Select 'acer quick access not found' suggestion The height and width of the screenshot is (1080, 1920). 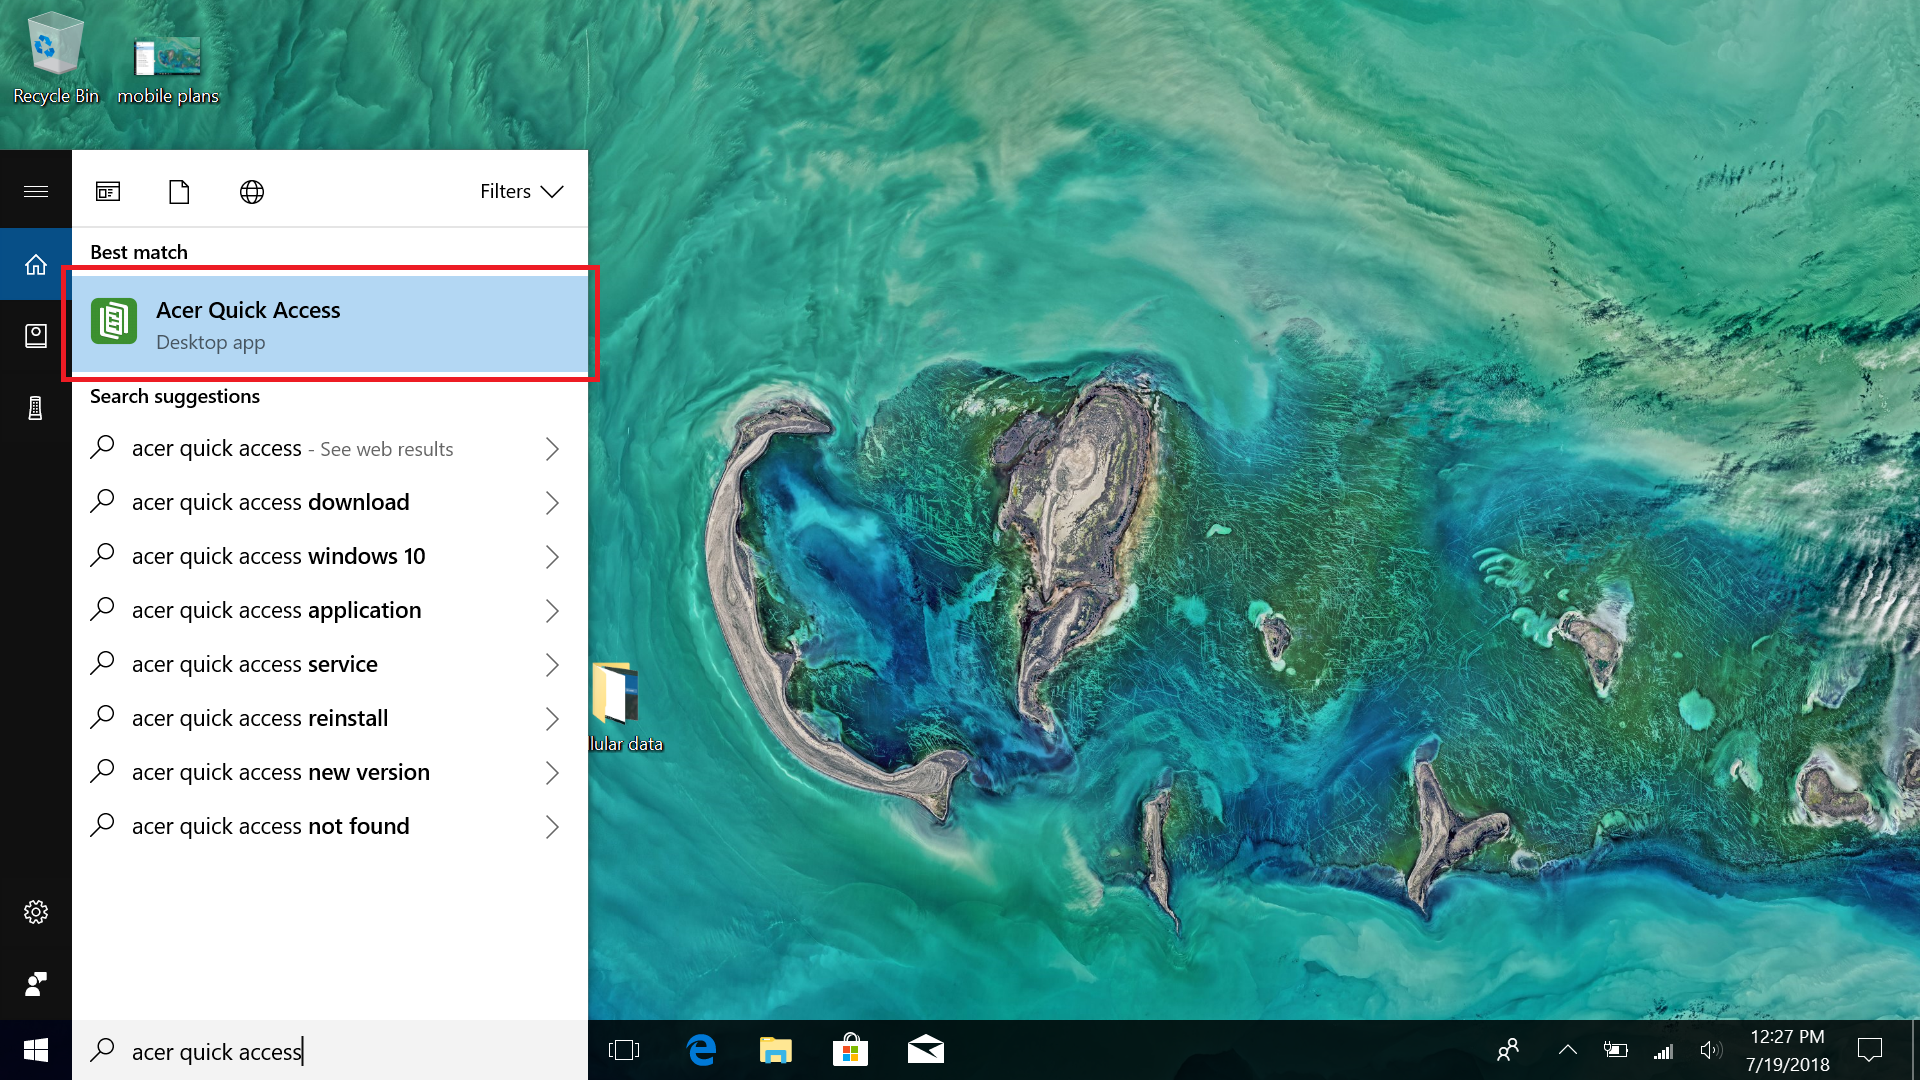(x=330, y=826)
